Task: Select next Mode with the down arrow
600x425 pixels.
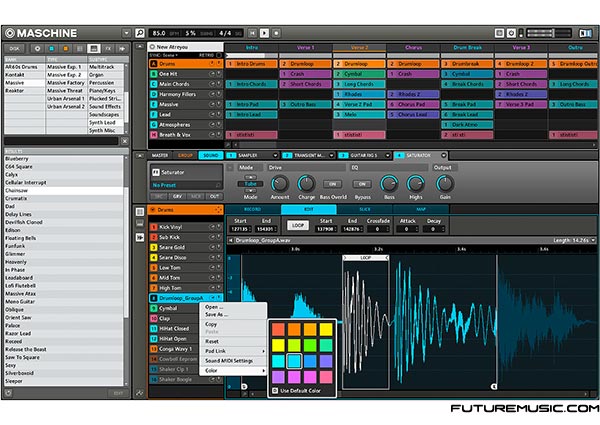Action: coord(250,190)
